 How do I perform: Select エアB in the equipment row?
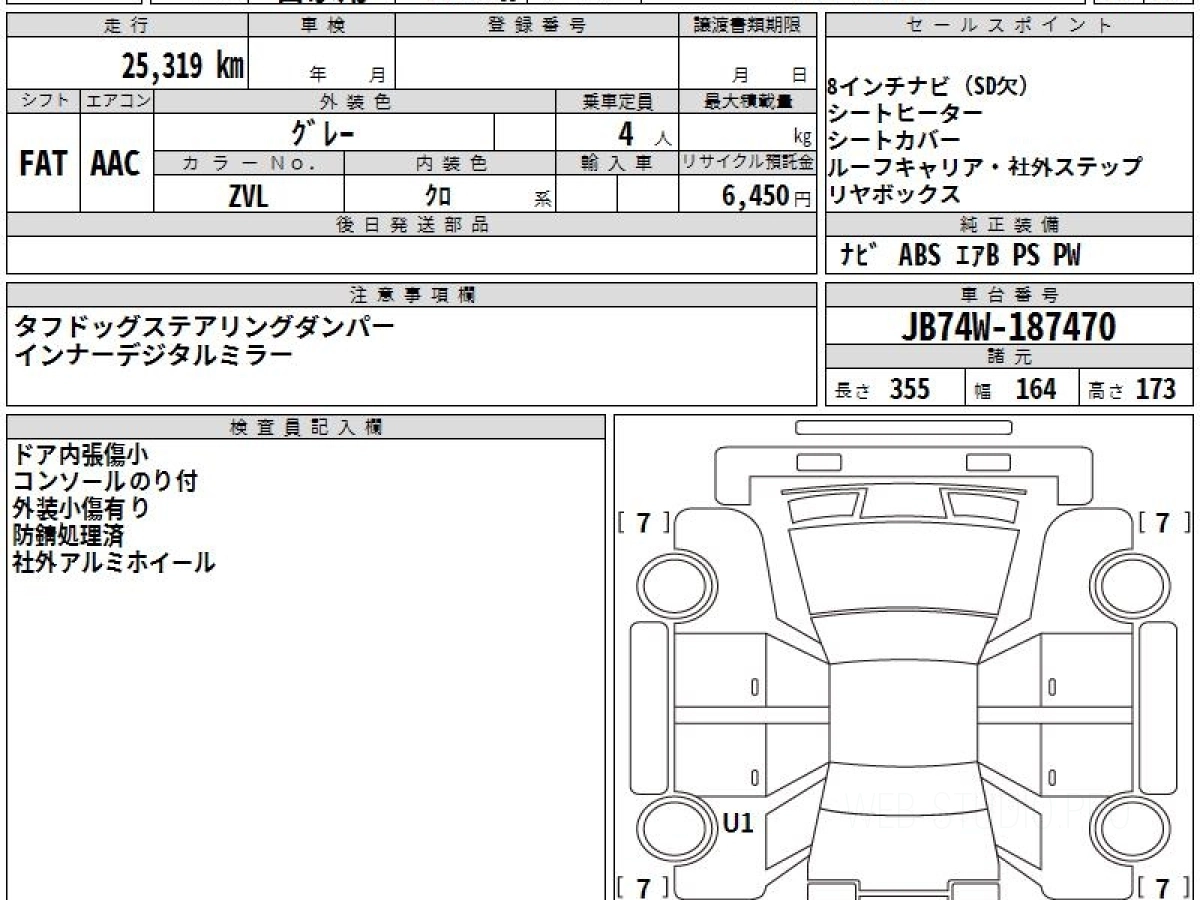click(977, 256)
